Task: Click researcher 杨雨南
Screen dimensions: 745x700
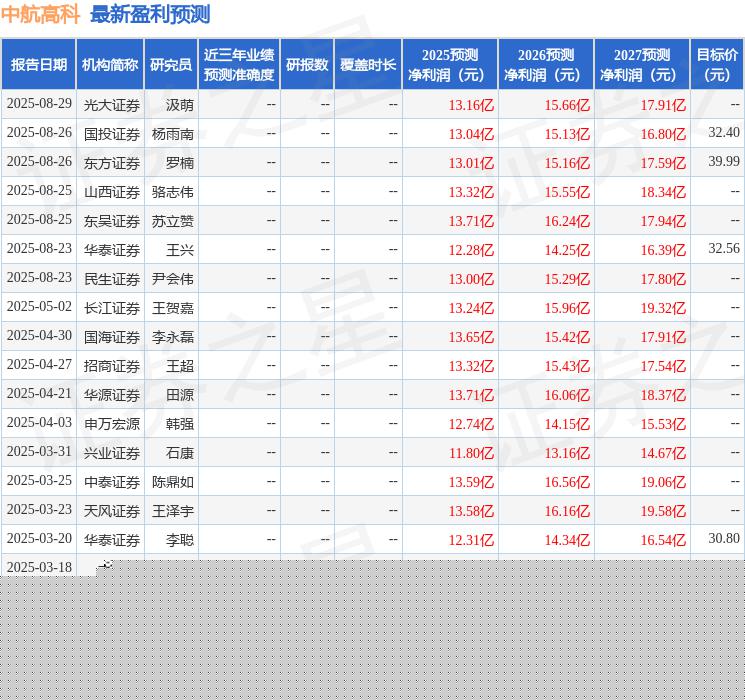Action: coord(173,134)
